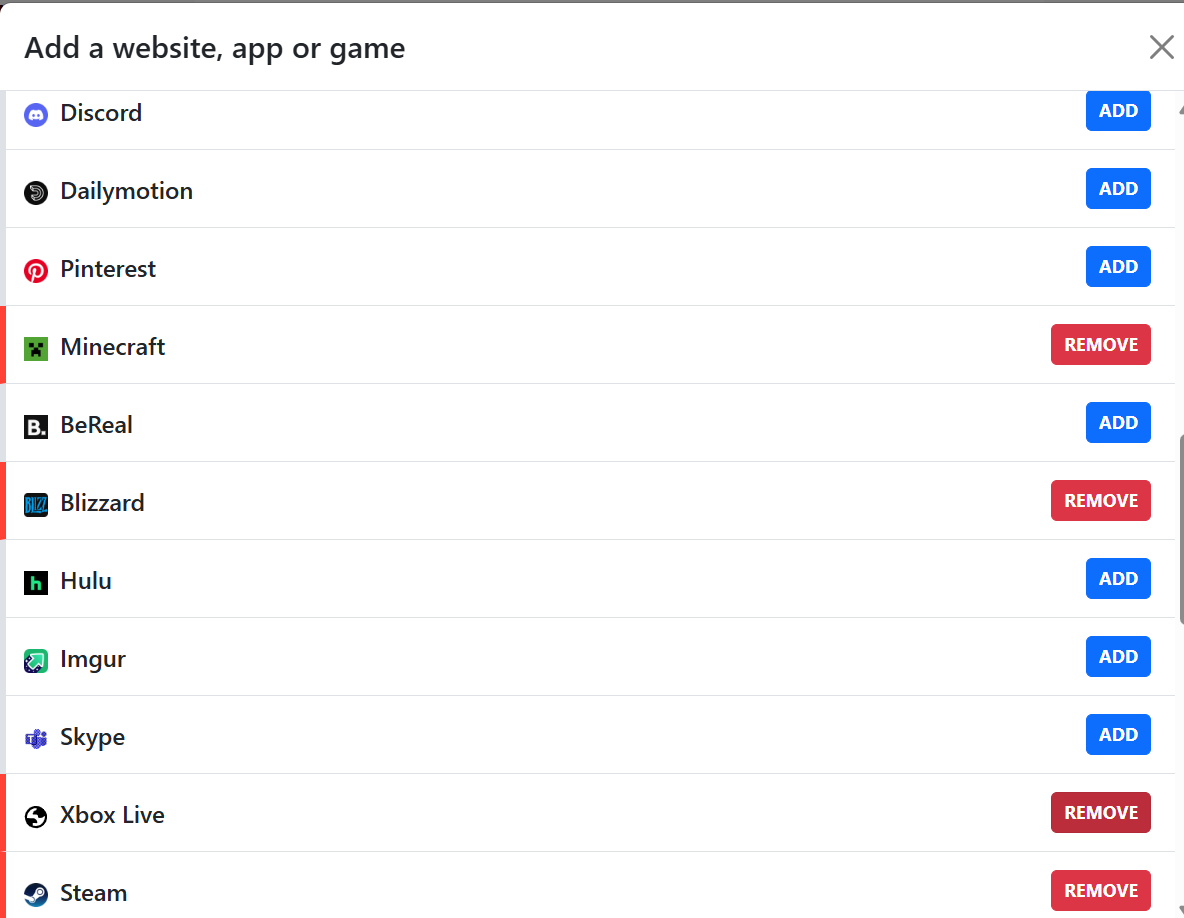Screen dimensions: 1184x918
Task: Click the Discord app icon
Action: (35, 115)
